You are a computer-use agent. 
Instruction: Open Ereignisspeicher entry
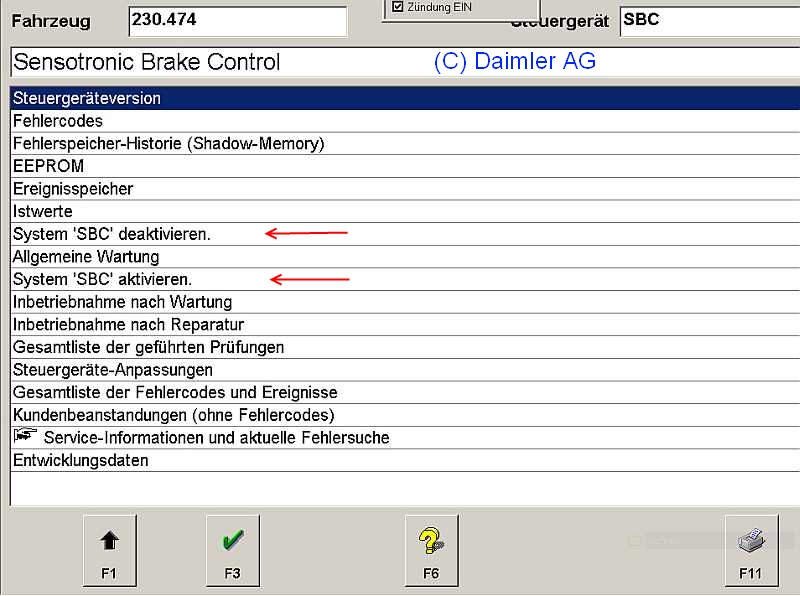73,189
